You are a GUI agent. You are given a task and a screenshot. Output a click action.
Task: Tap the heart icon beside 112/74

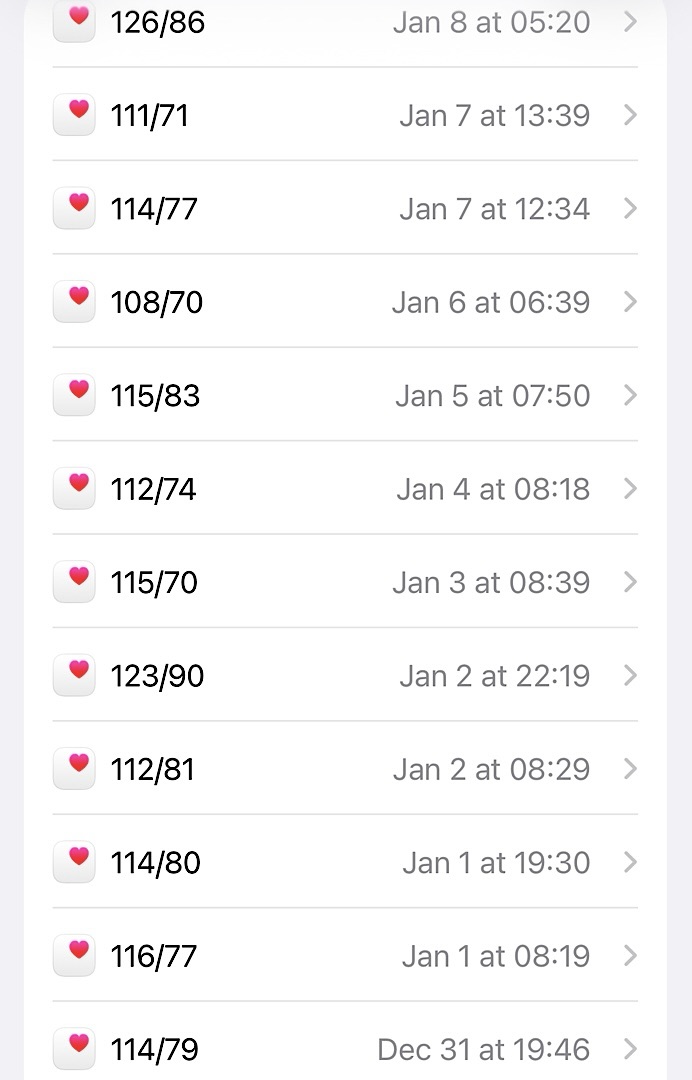(74, 489)
